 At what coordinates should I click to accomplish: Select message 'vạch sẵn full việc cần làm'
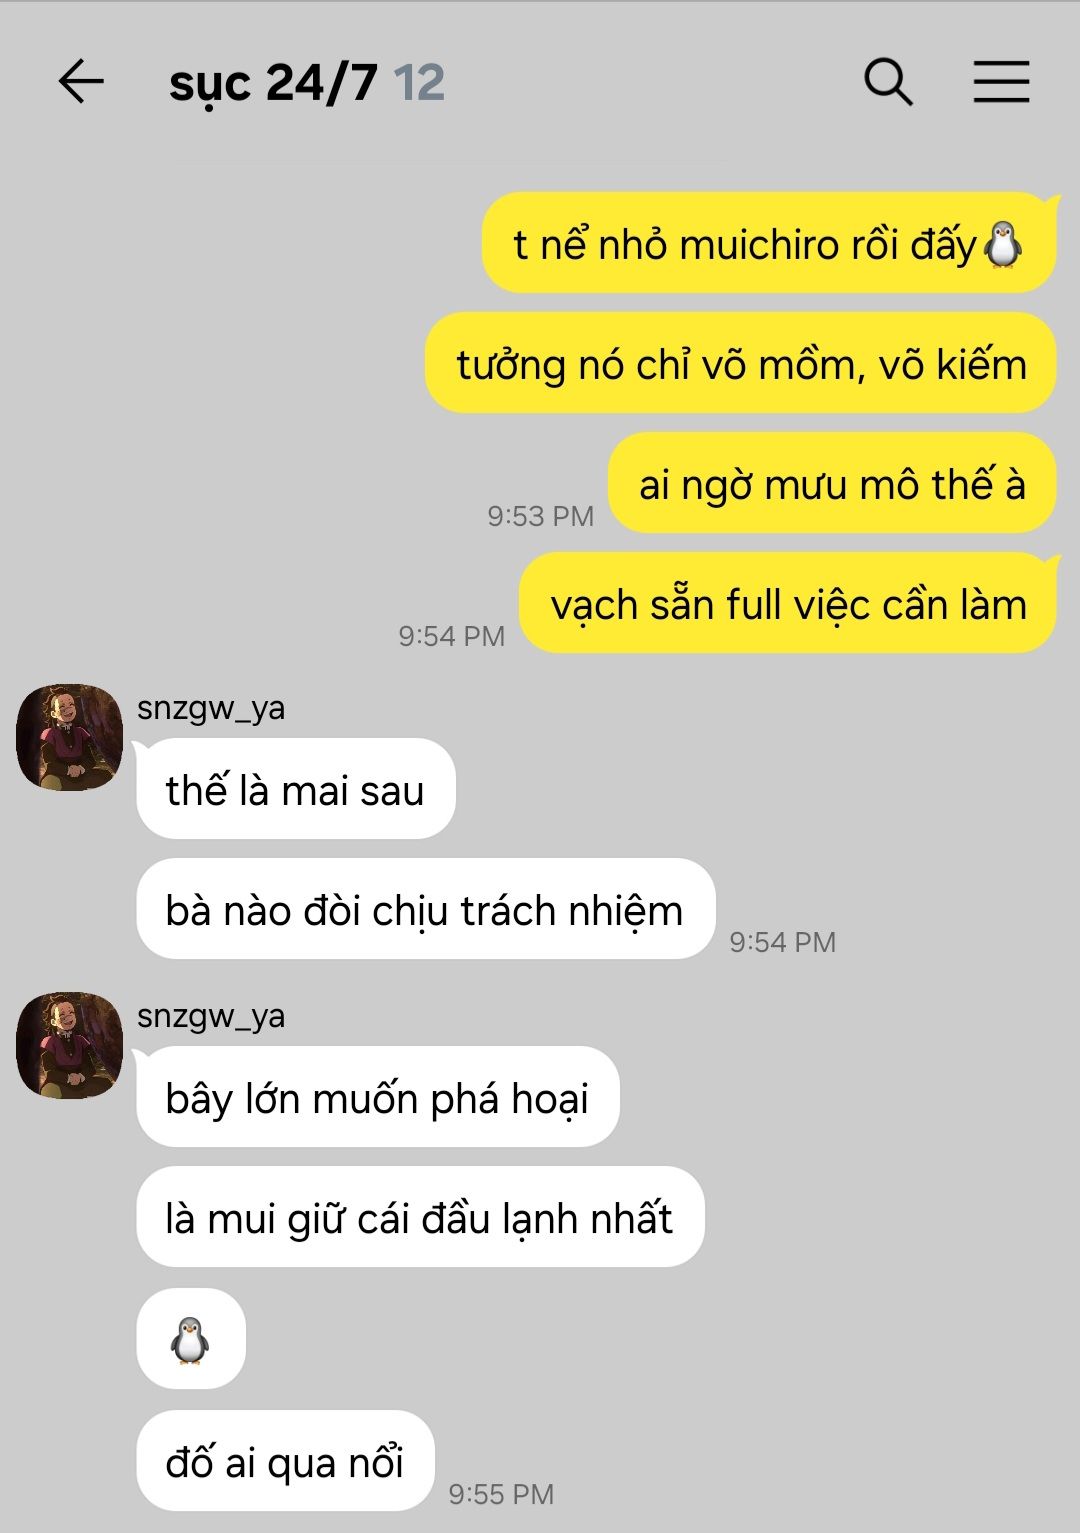(x=788, y=603)
